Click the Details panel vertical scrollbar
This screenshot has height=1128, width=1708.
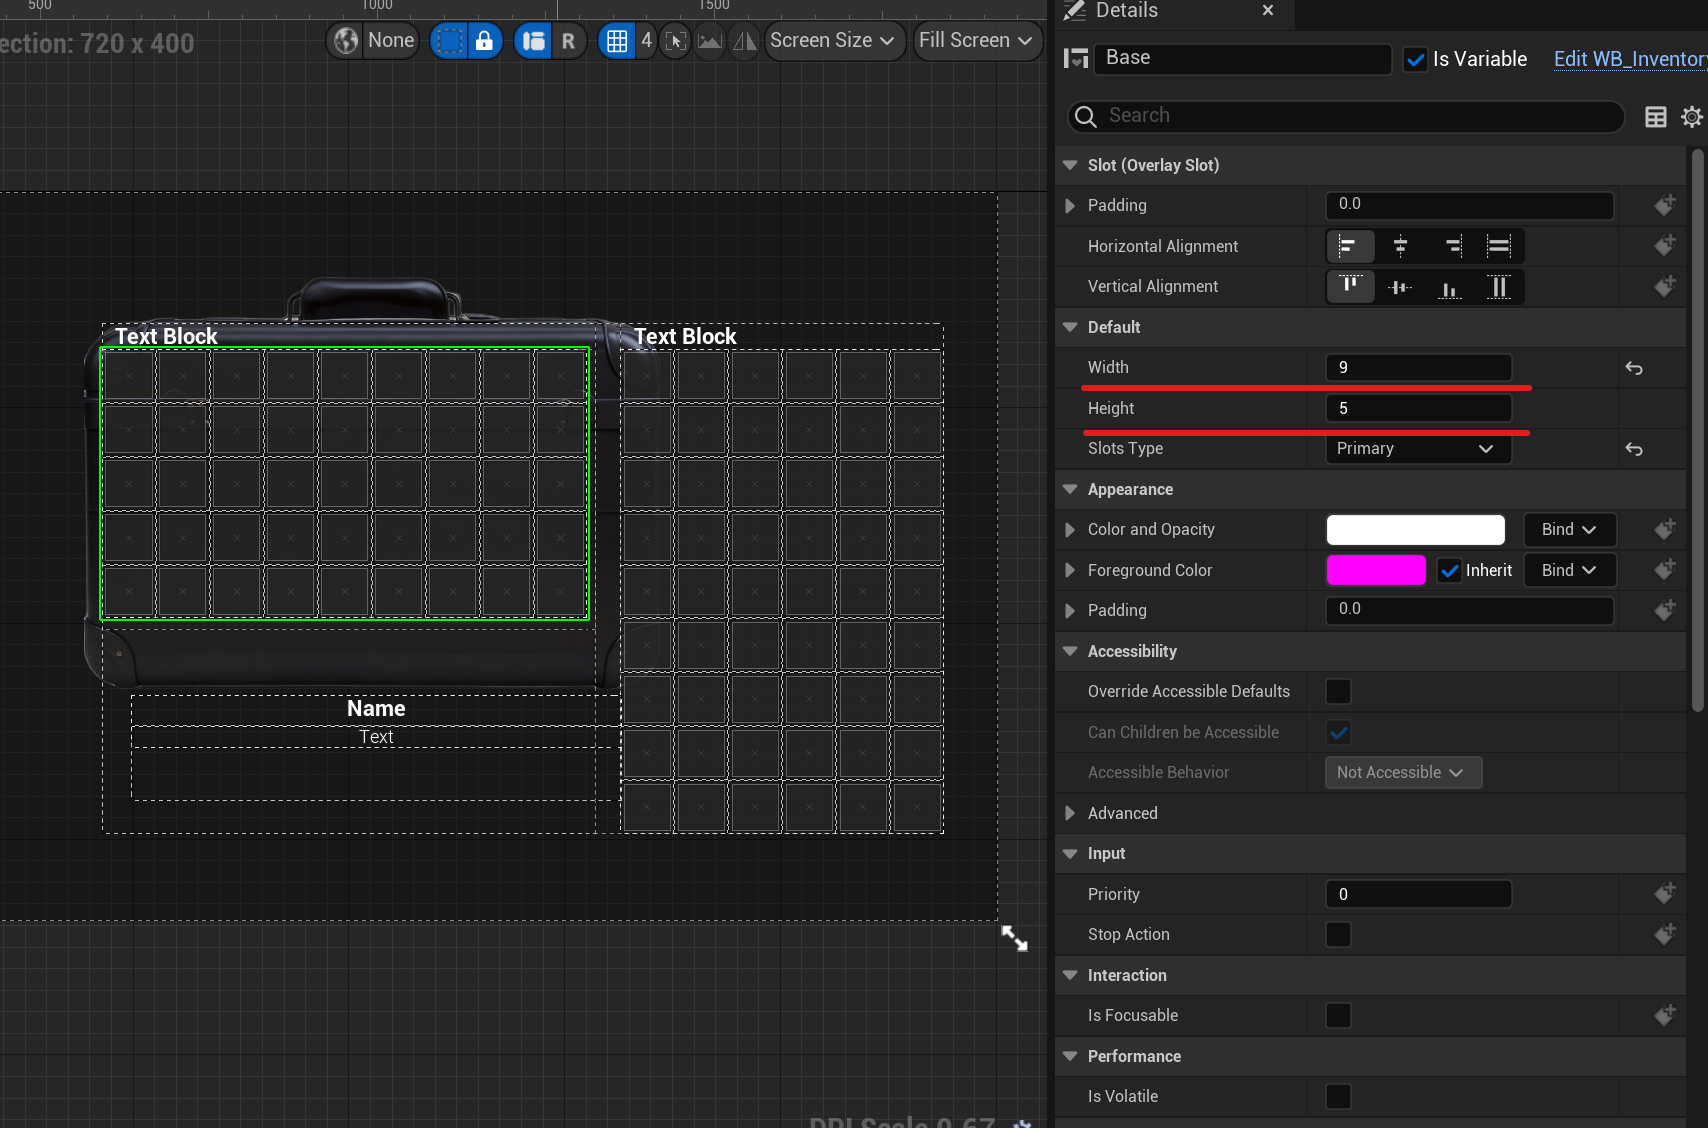[x=1697, y=430]
